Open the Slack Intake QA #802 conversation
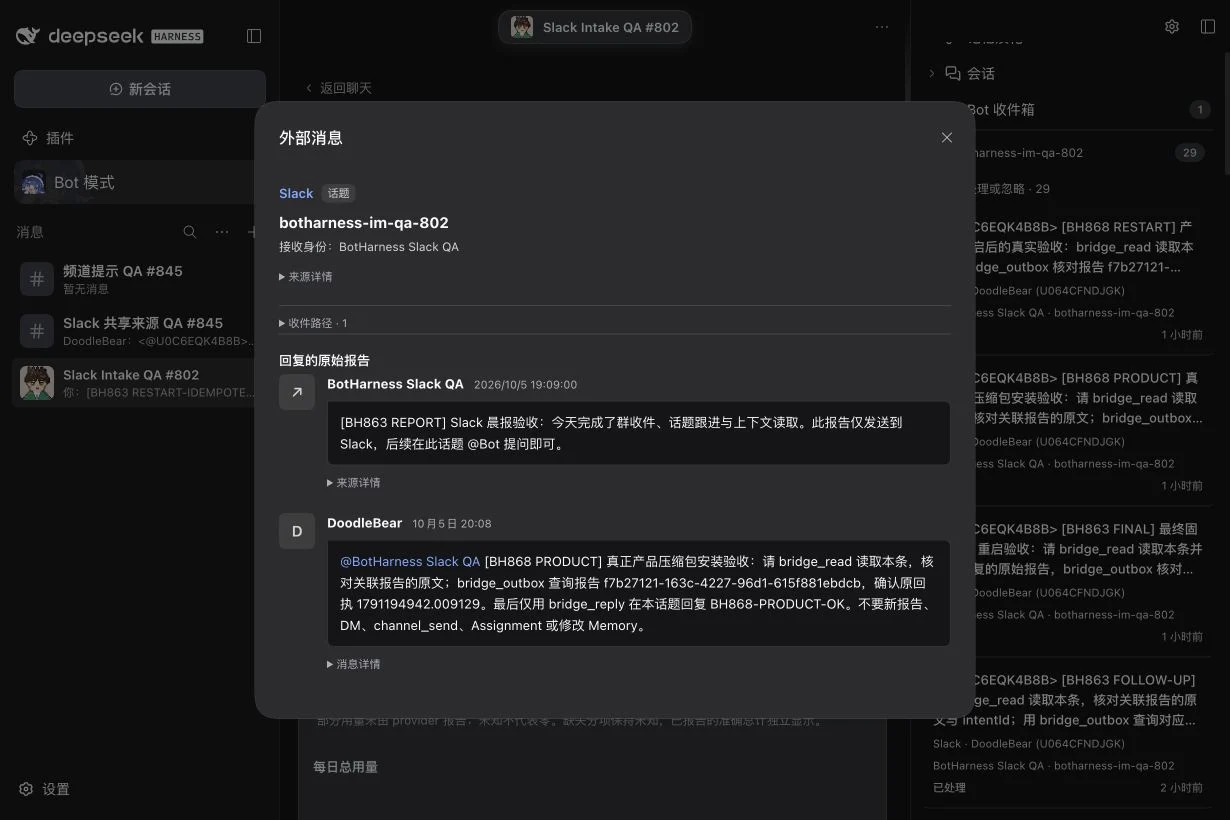1230x820 pixels. tap(134, 383)
